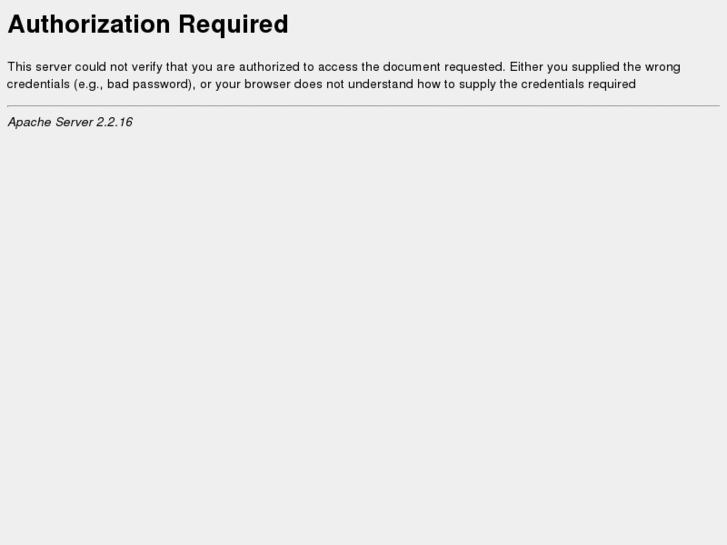This screenshot has height=545, width=727.
Task: Click 'credentials' at the second line start
Action: [x=38, y=84]
